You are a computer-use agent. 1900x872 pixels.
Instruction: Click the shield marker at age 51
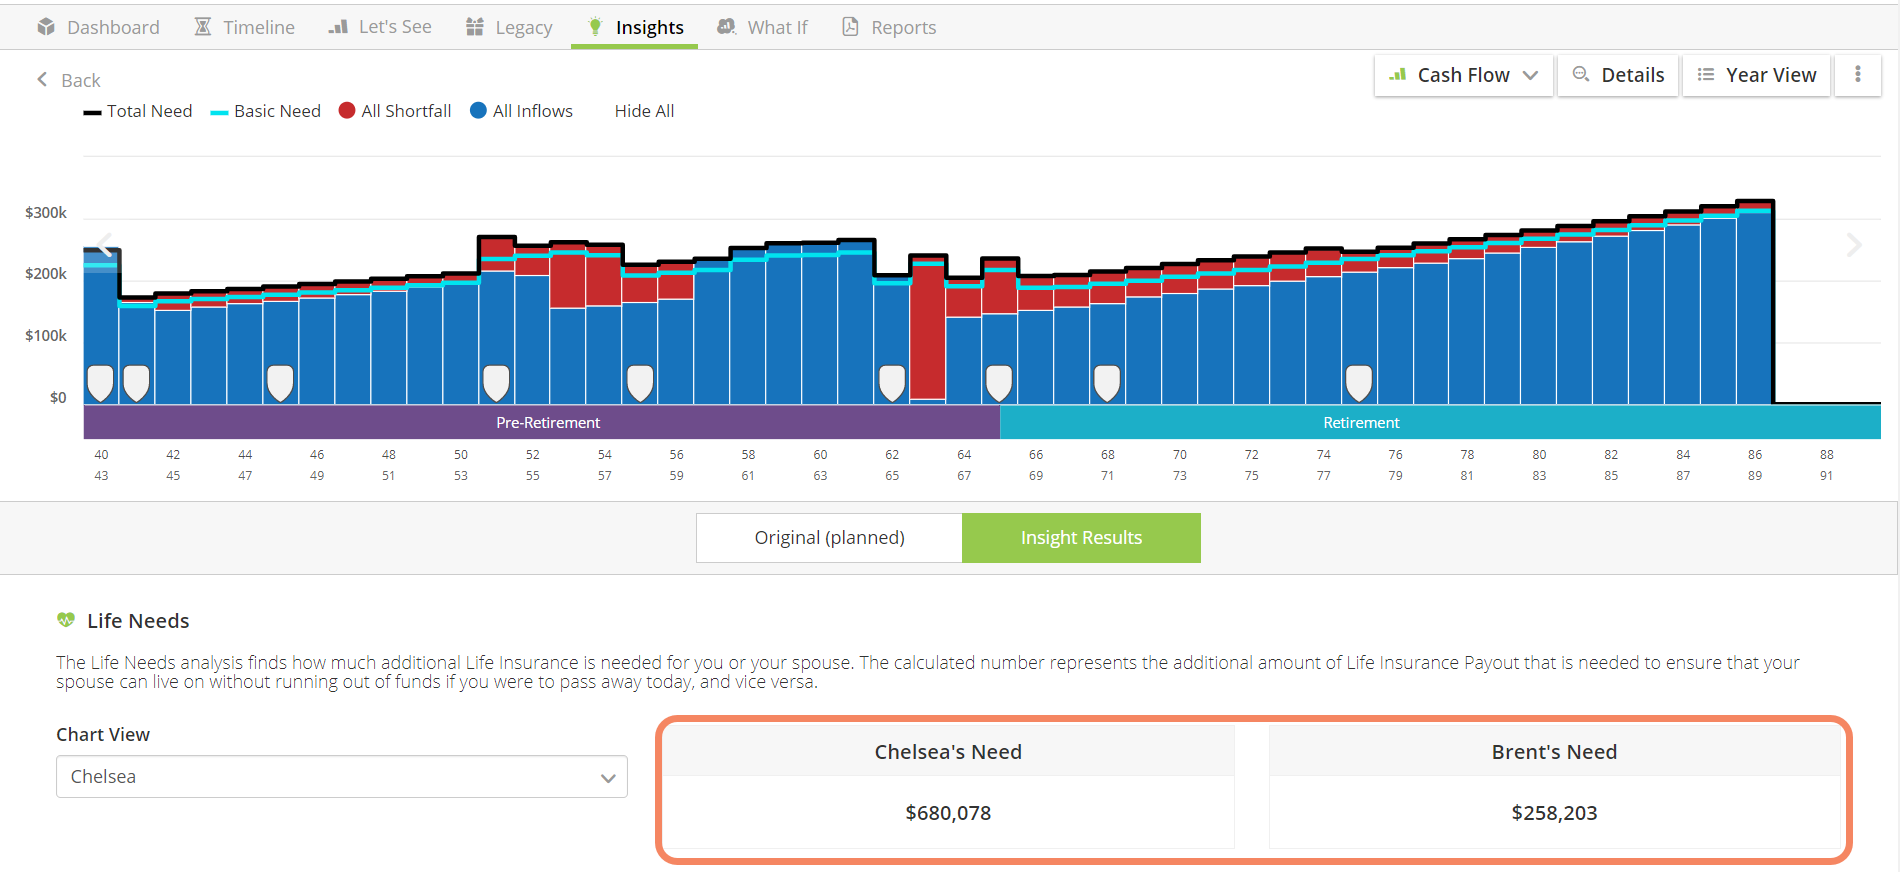coord(496,383)
